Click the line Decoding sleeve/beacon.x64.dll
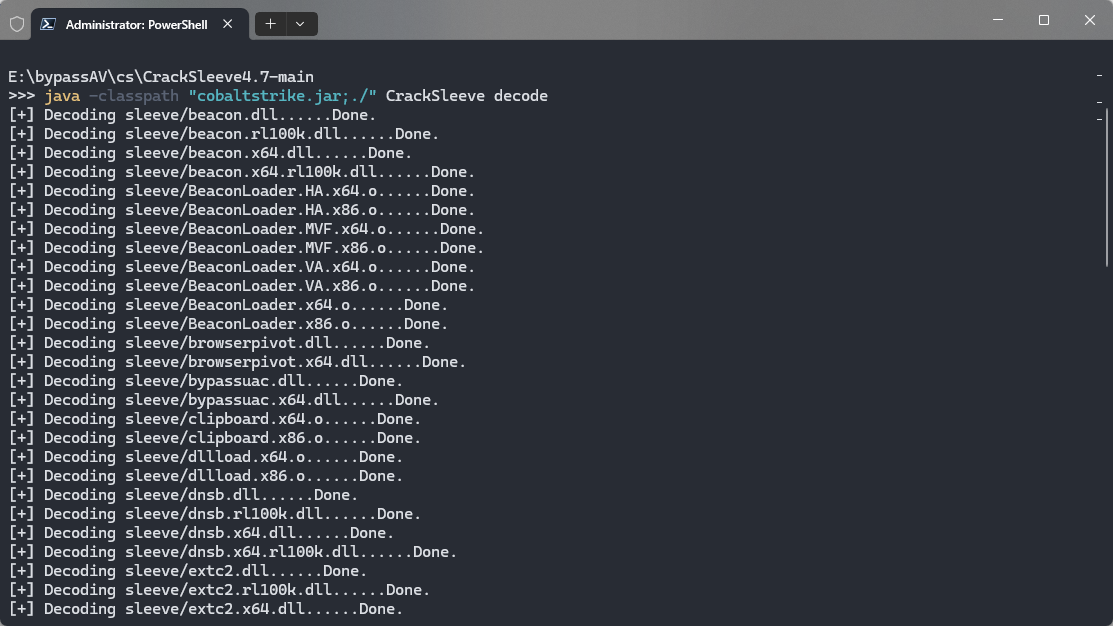The image size is (1113, 626). 210,153
